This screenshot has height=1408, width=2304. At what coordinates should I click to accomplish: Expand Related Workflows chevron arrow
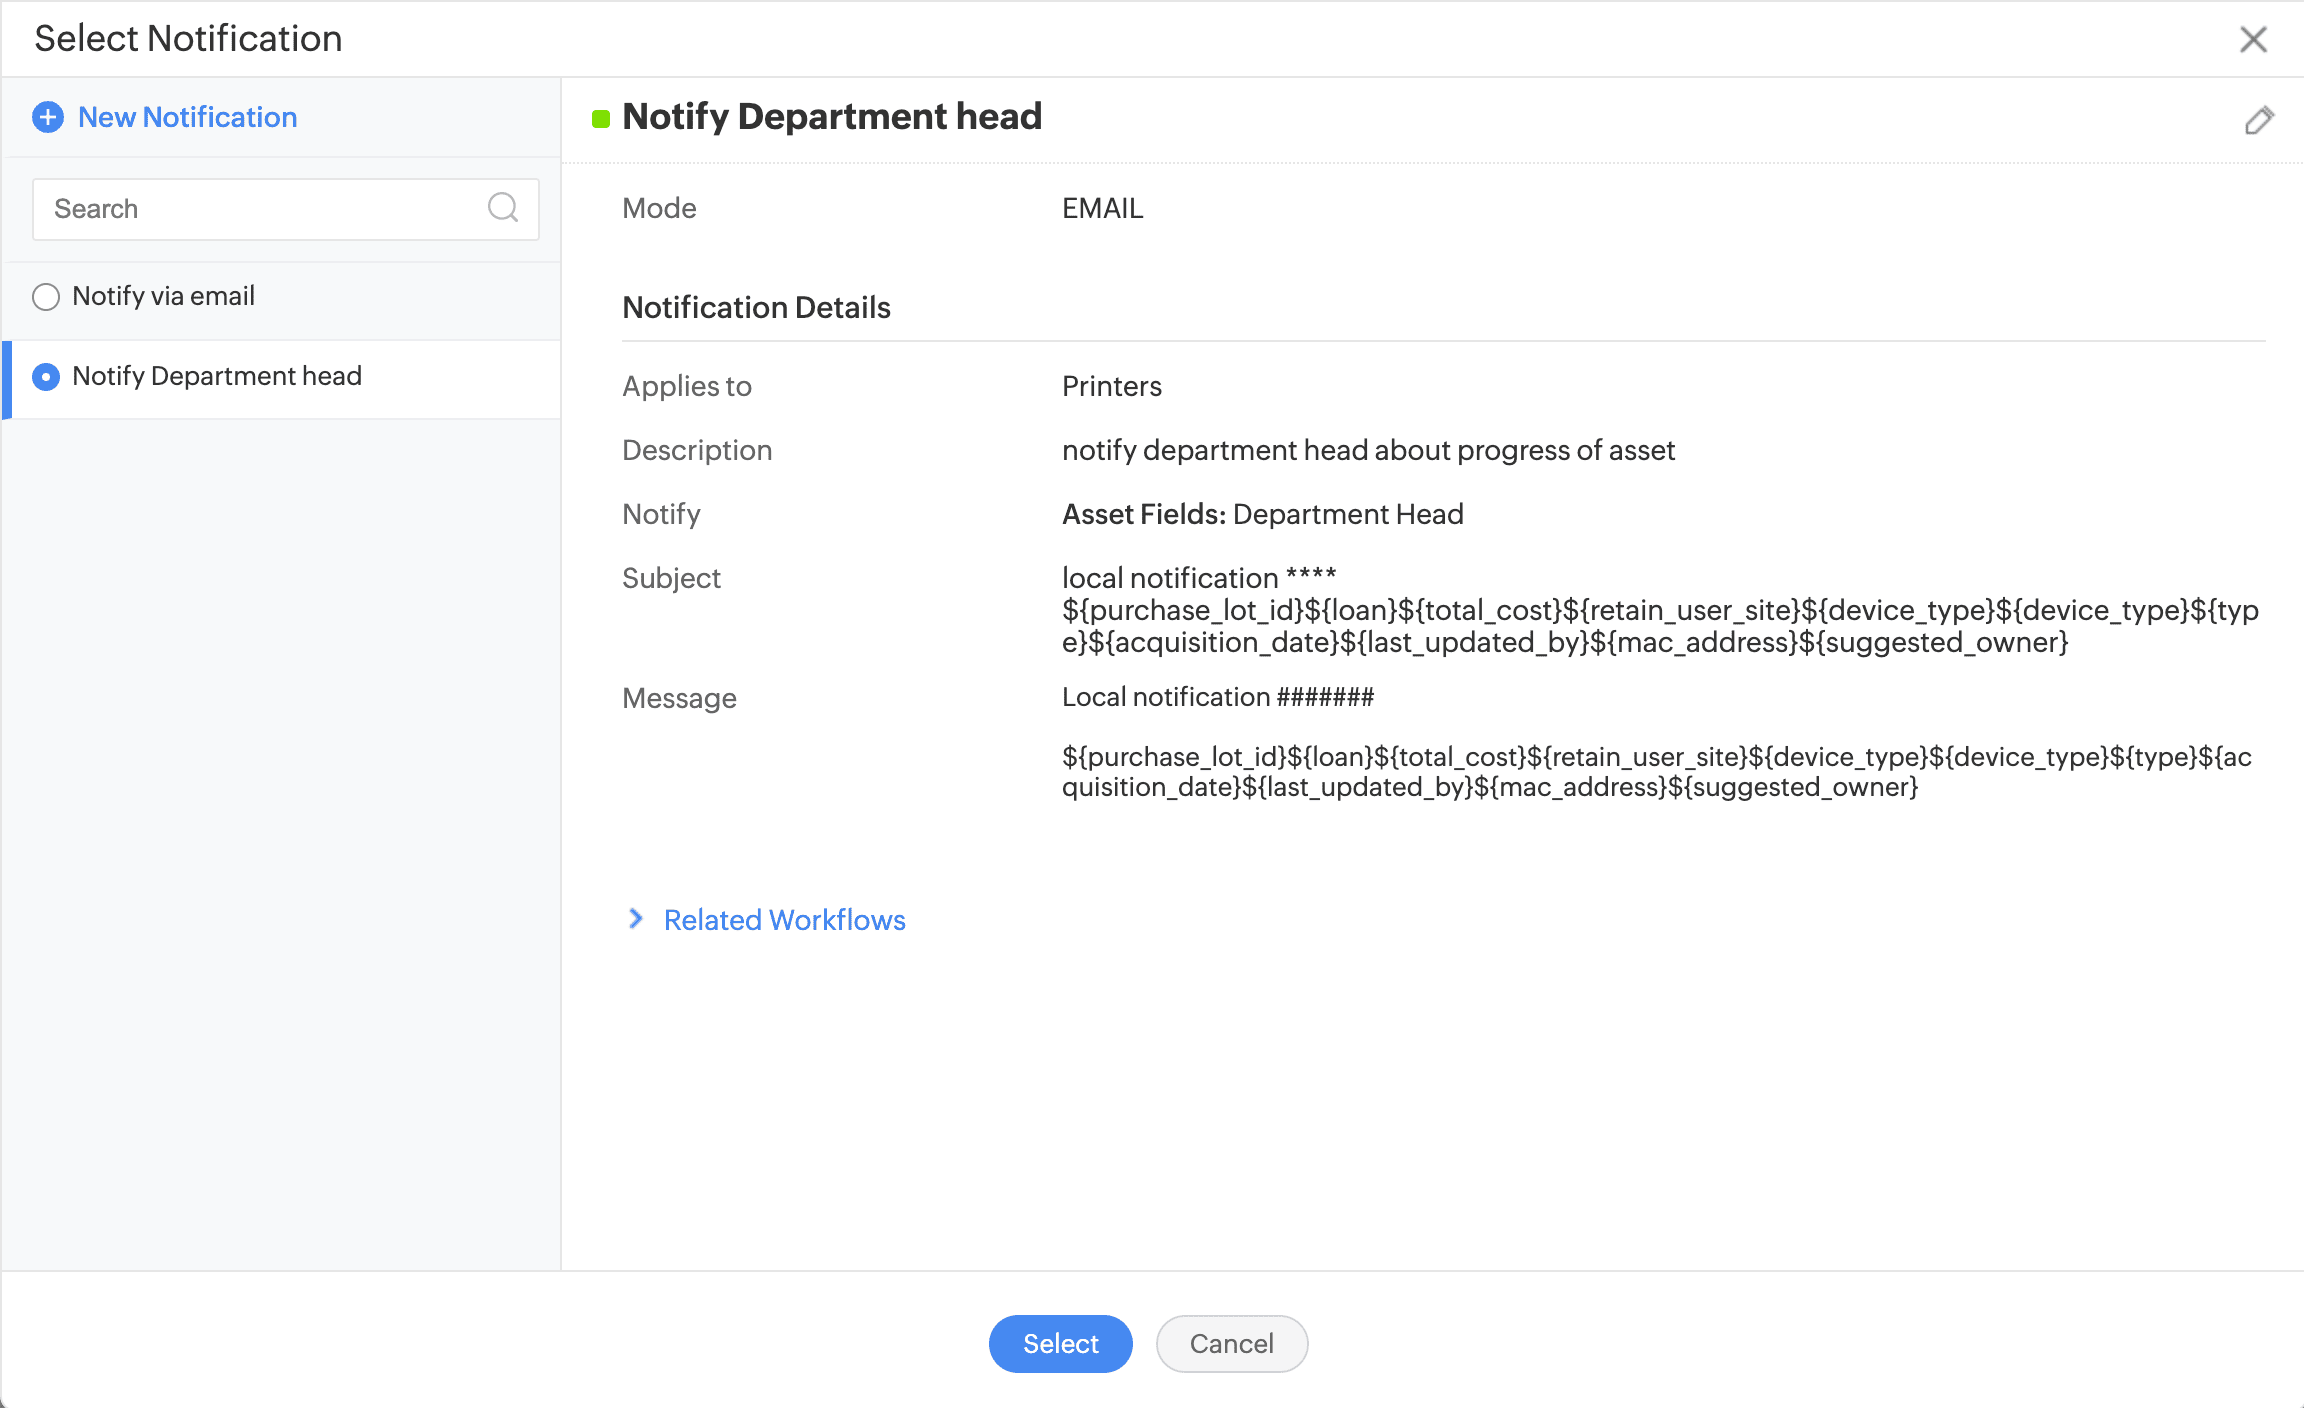(635, 919)
